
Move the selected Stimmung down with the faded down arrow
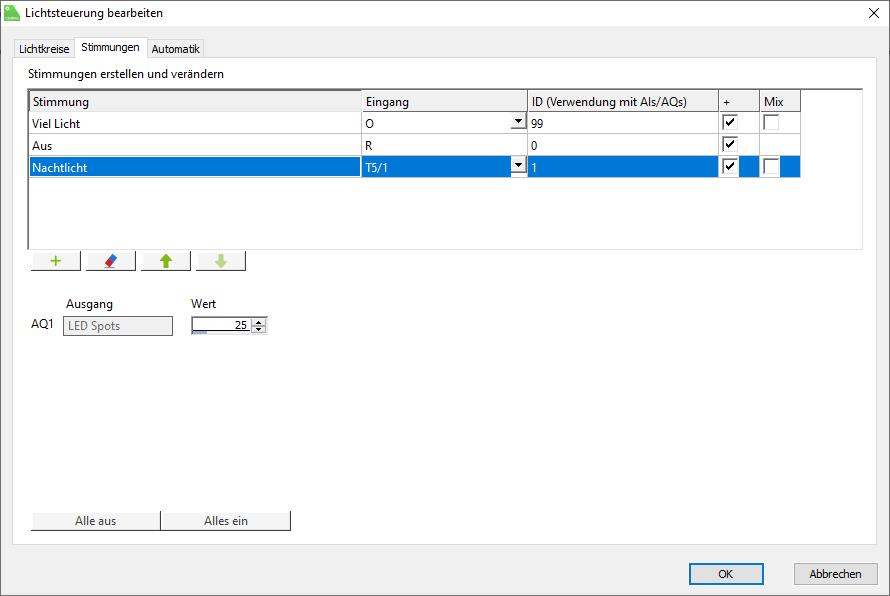pos(221,261)
